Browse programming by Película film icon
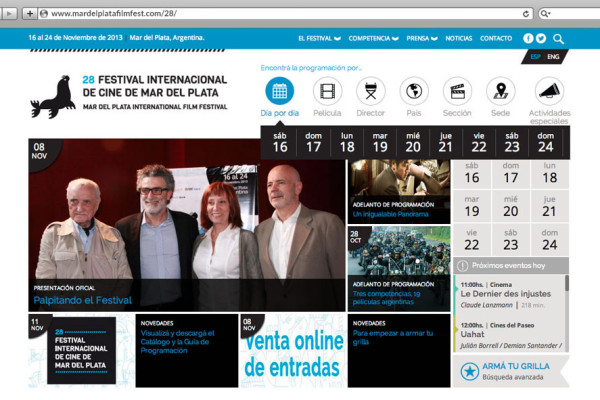Image resolution: width=600 pixels, height=400 pixels. [x=327, y=91]
